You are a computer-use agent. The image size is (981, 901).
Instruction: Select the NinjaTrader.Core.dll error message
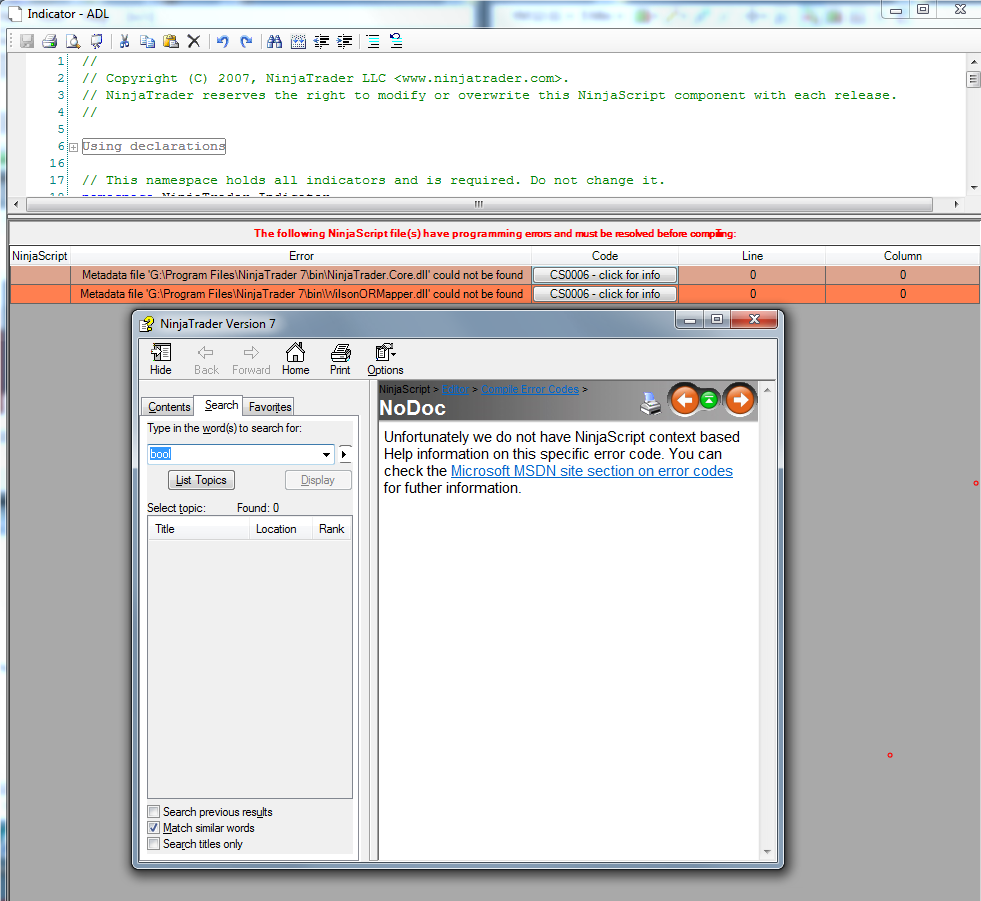(302, 275)
